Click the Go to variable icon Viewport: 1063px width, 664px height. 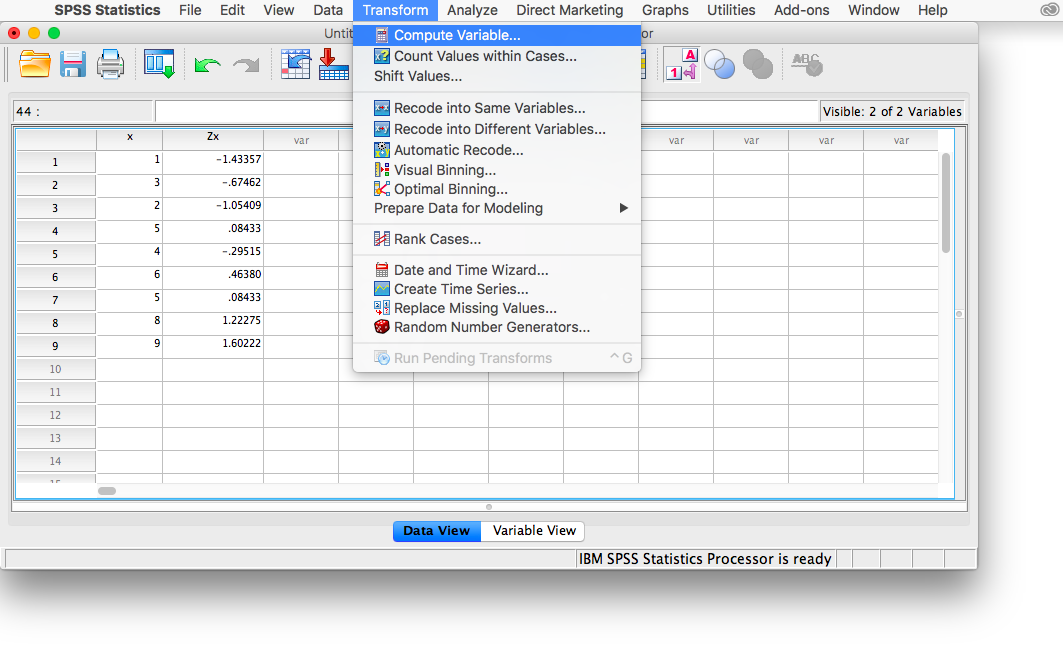point(333,64)
